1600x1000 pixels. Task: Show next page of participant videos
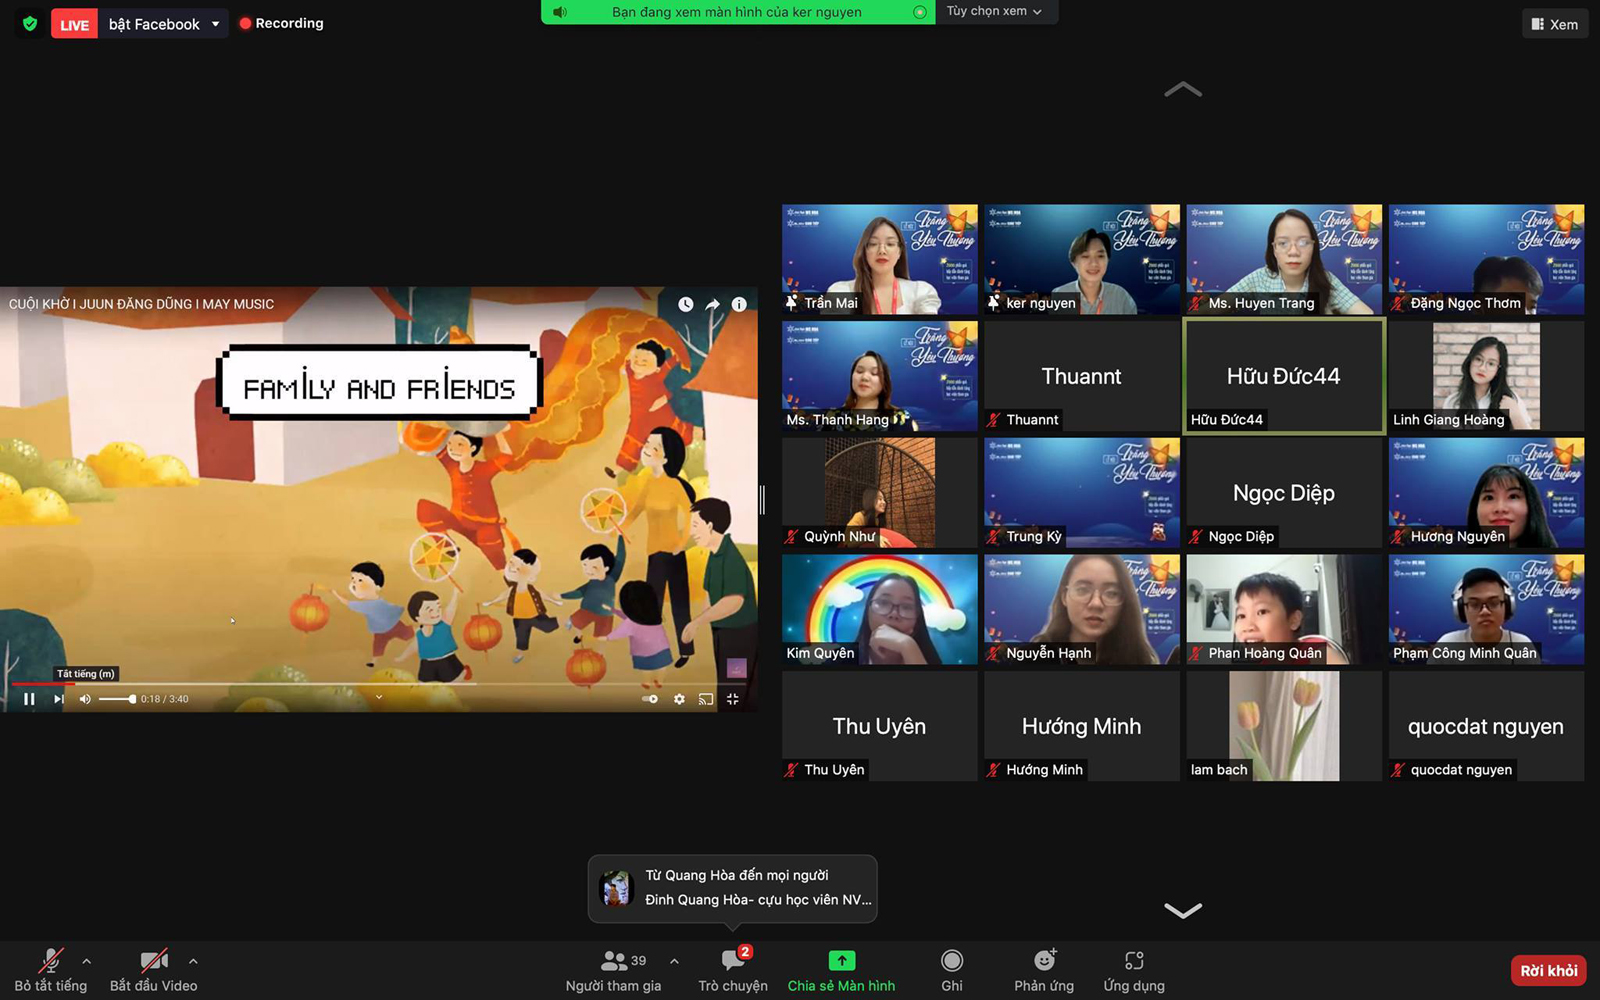[x=1183, y=910]
